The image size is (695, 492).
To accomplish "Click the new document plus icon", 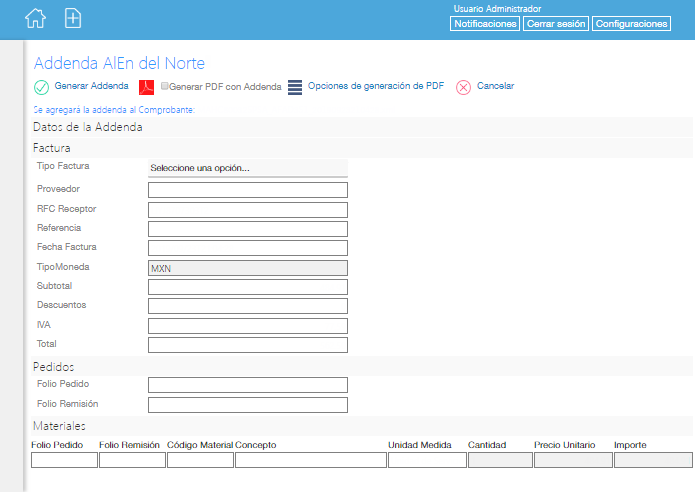I will (x=73, y=19).
